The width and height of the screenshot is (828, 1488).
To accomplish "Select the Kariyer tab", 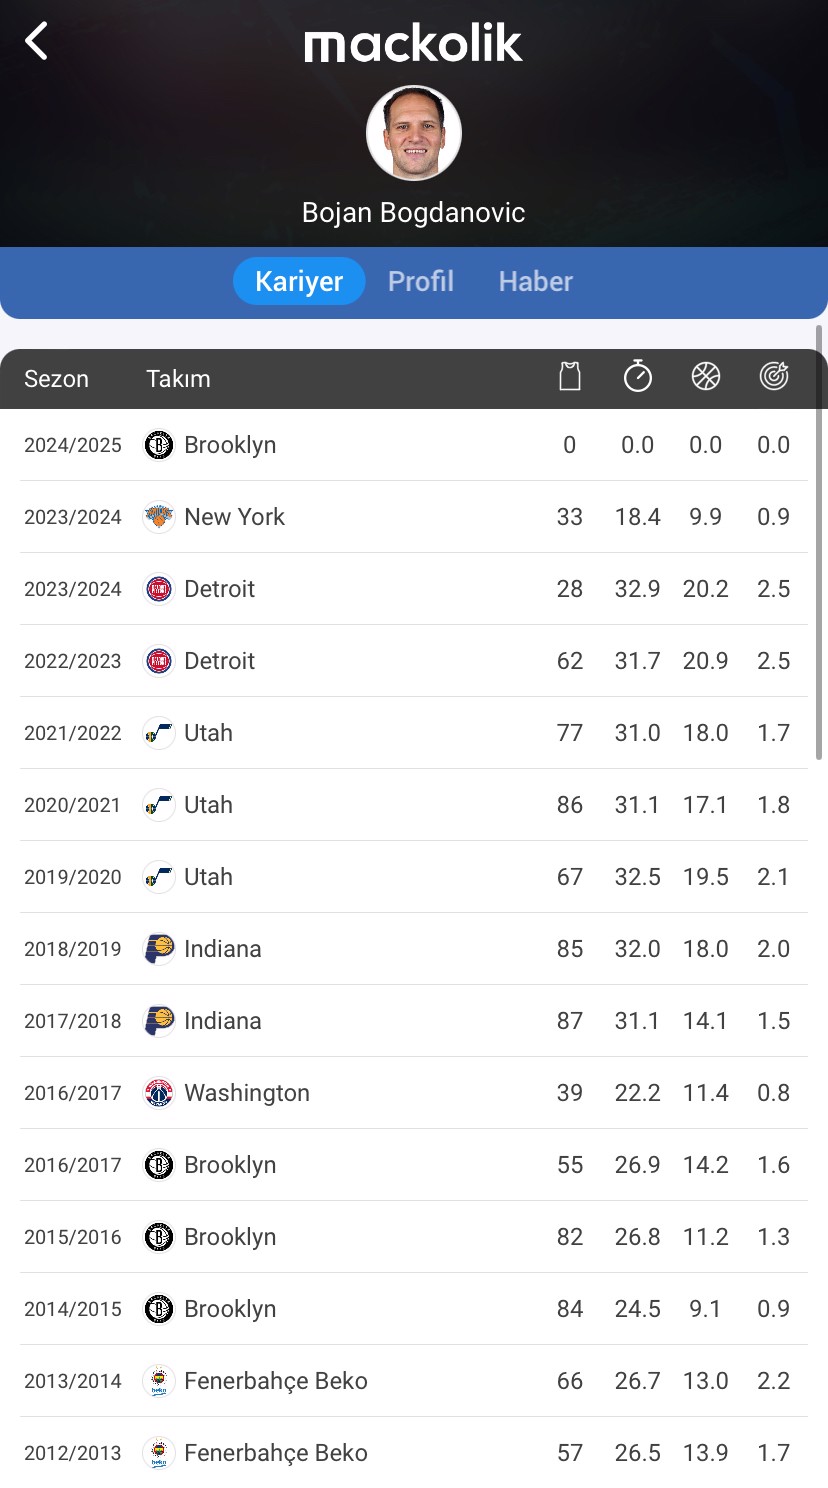I will pyautogui.click(x=299, y=281).
